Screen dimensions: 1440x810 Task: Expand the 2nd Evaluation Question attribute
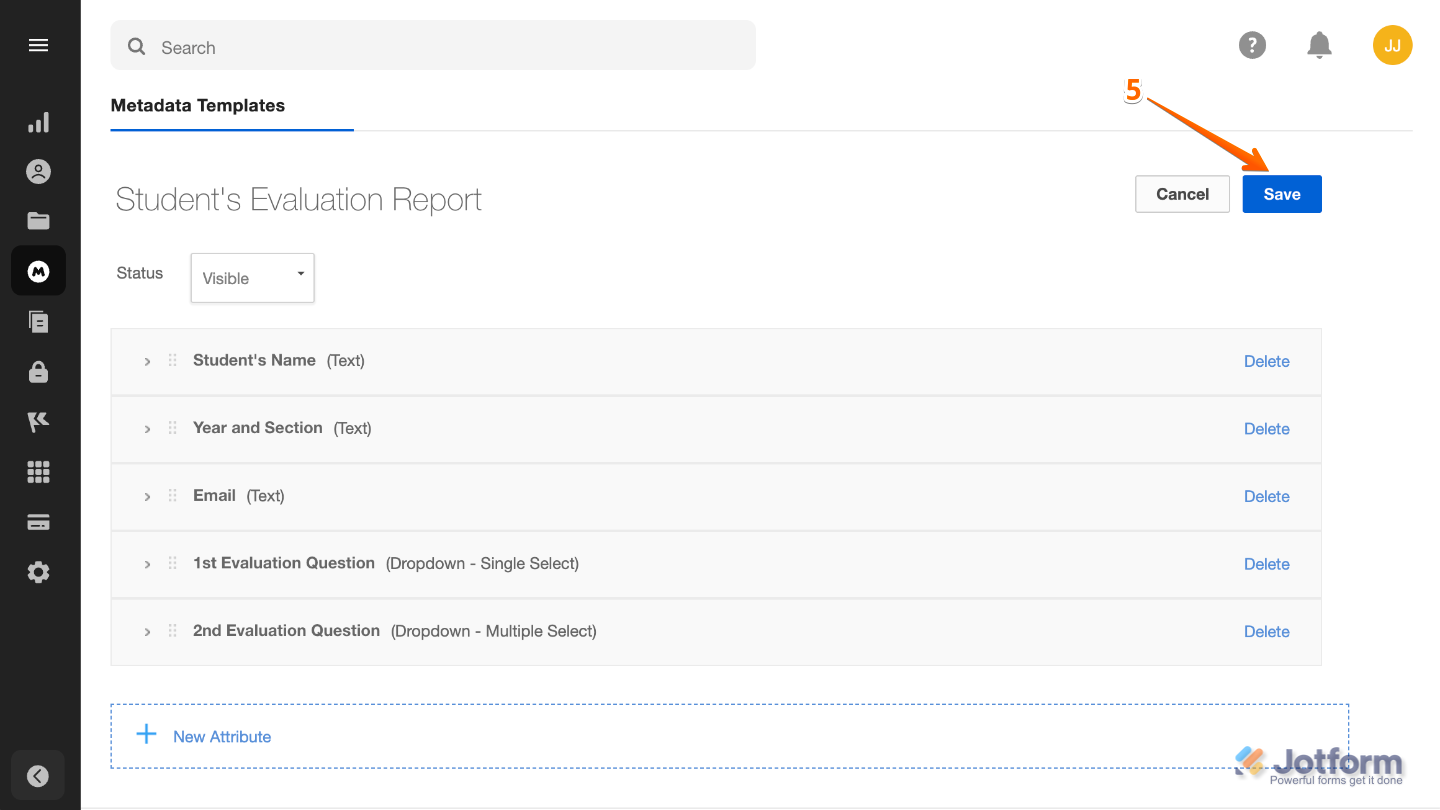point(147,631)
